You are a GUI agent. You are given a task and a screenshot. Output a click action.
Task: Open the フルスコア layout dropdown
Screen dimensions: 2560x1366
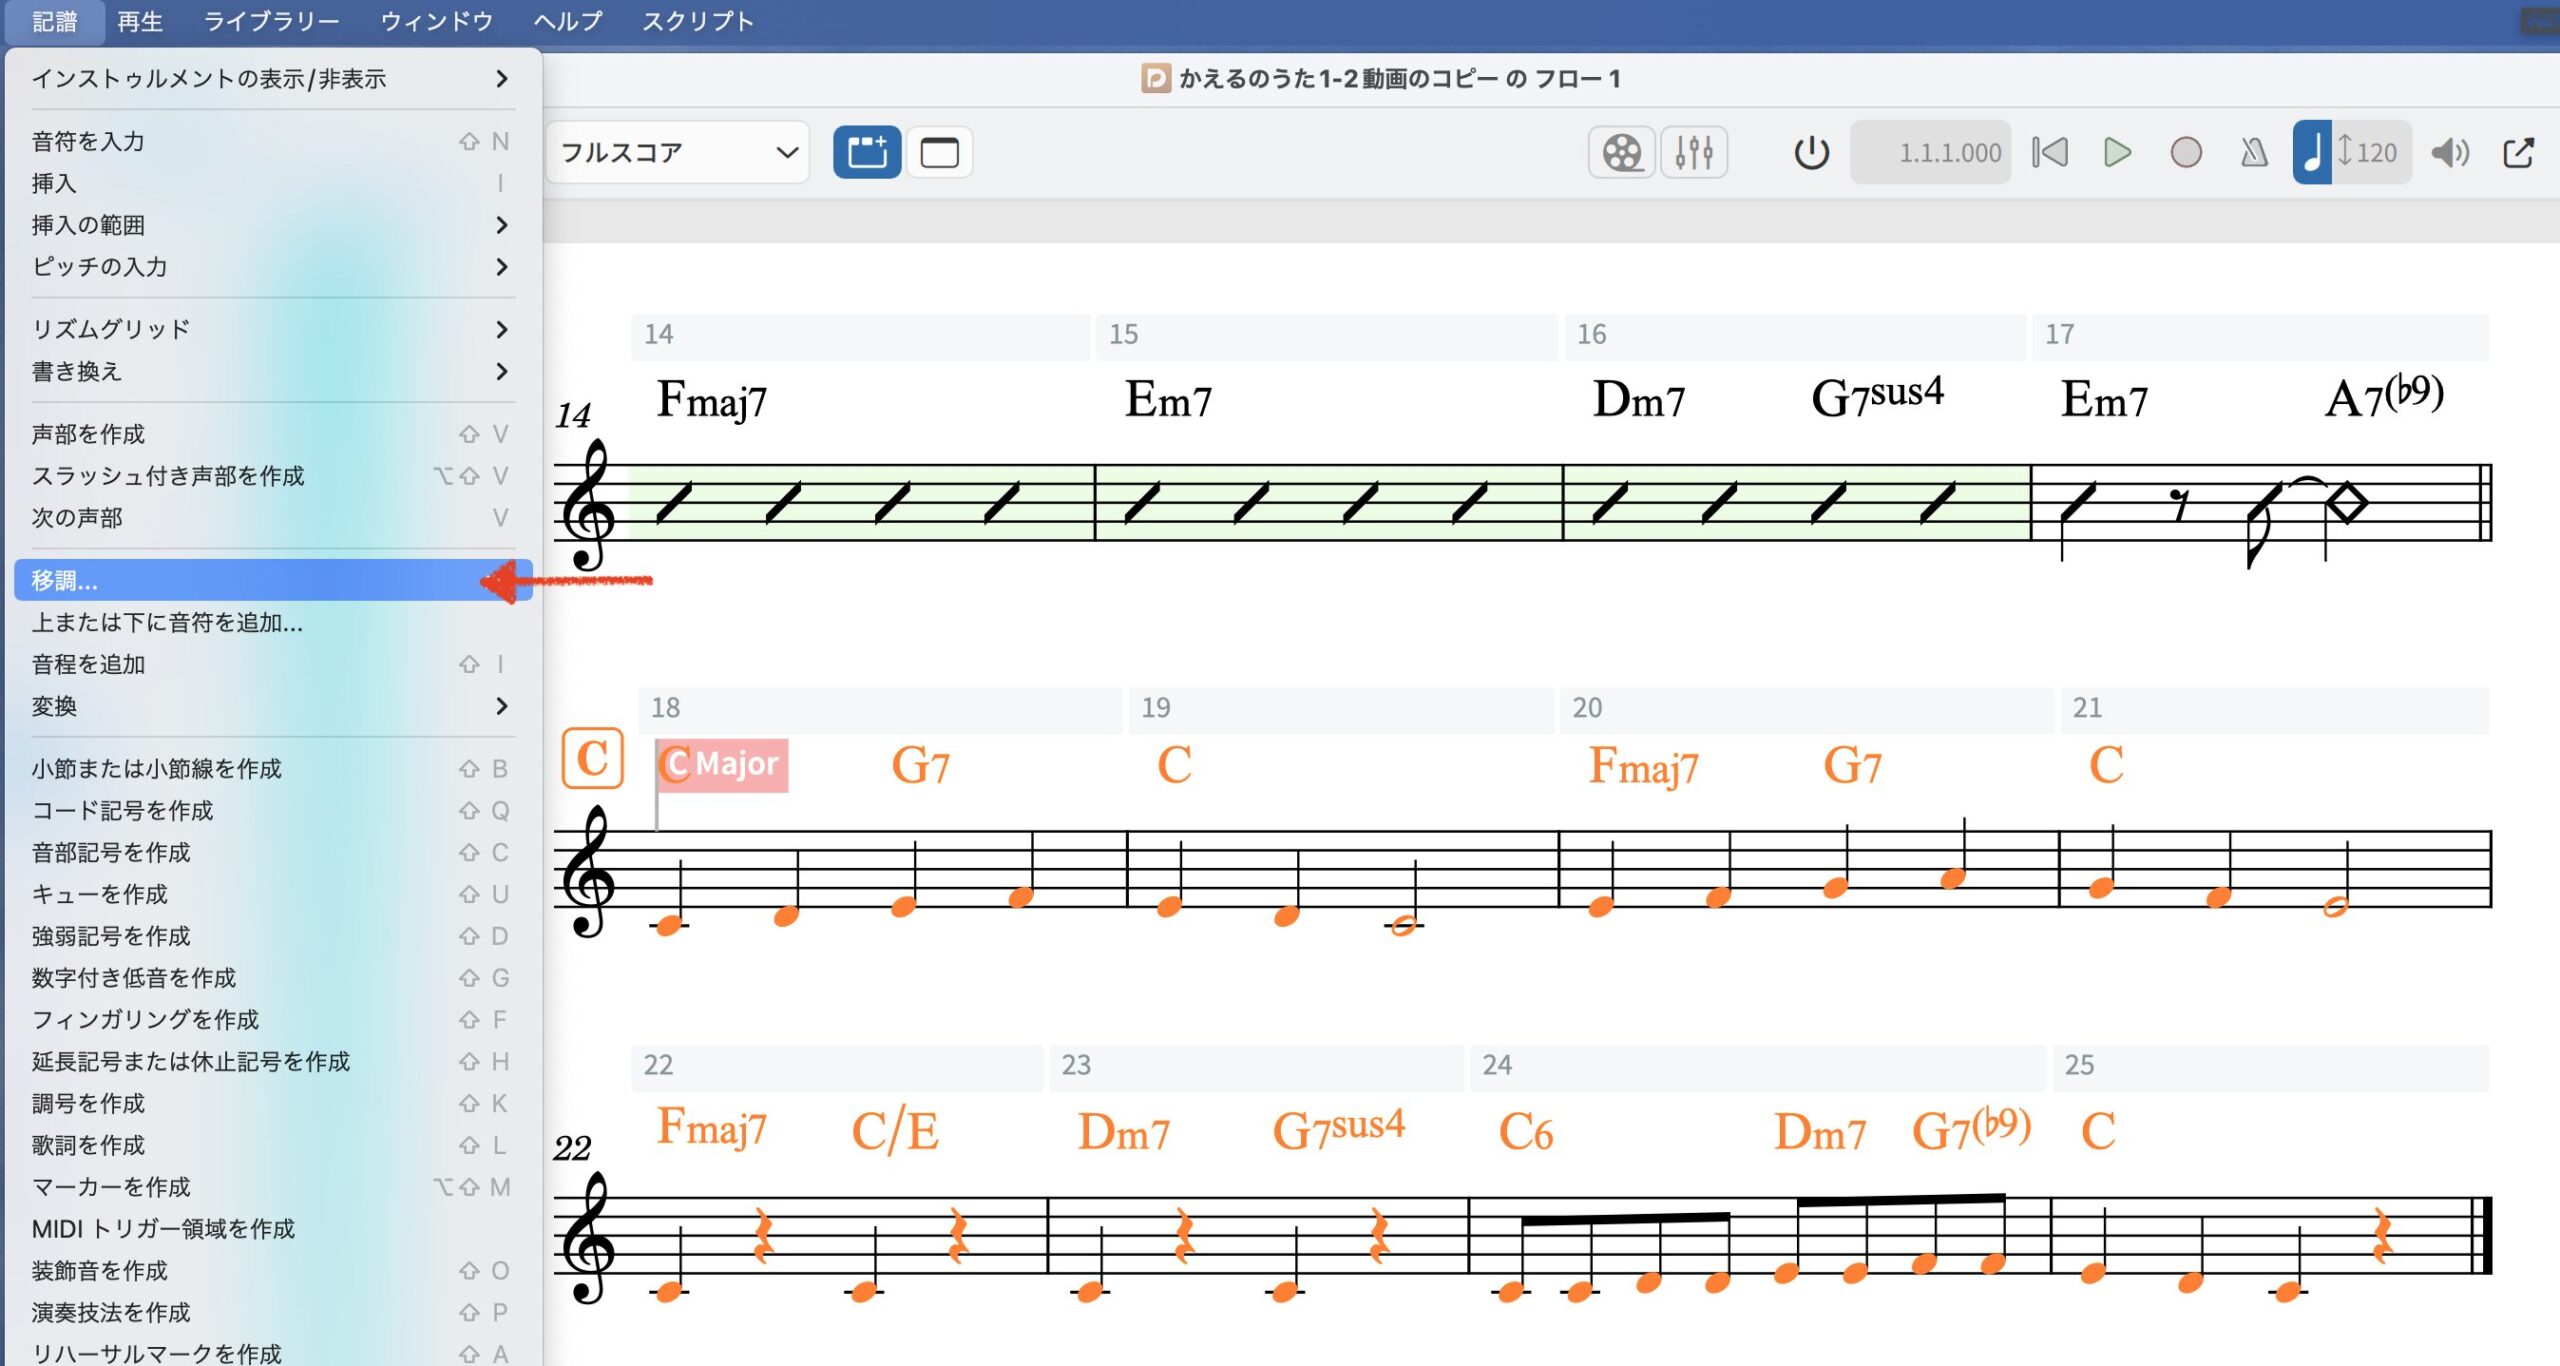[678, 153]
